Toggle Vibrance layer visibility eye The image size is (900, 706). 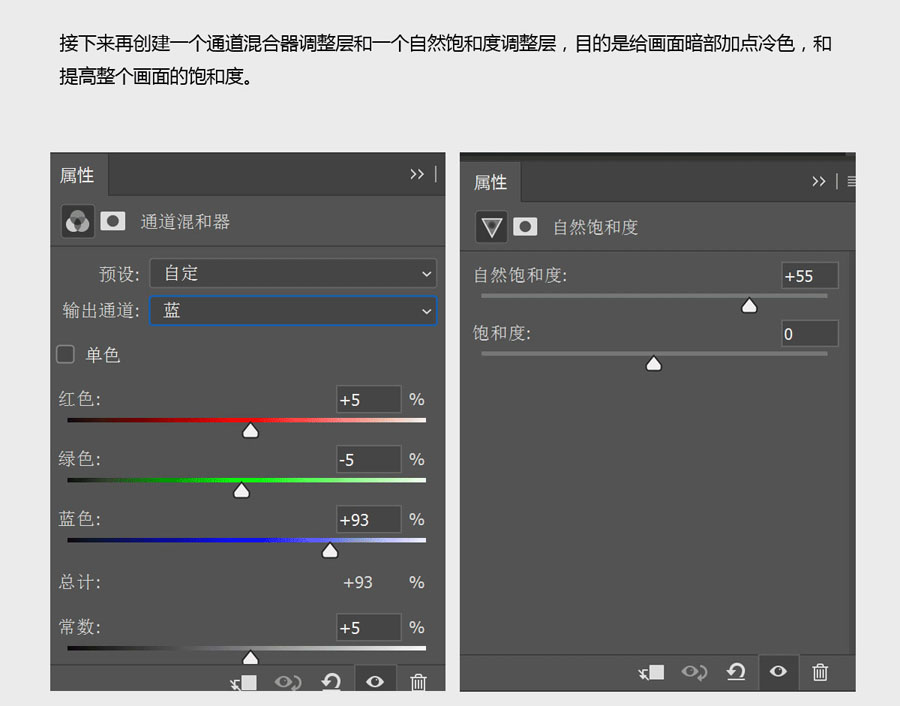778,672
